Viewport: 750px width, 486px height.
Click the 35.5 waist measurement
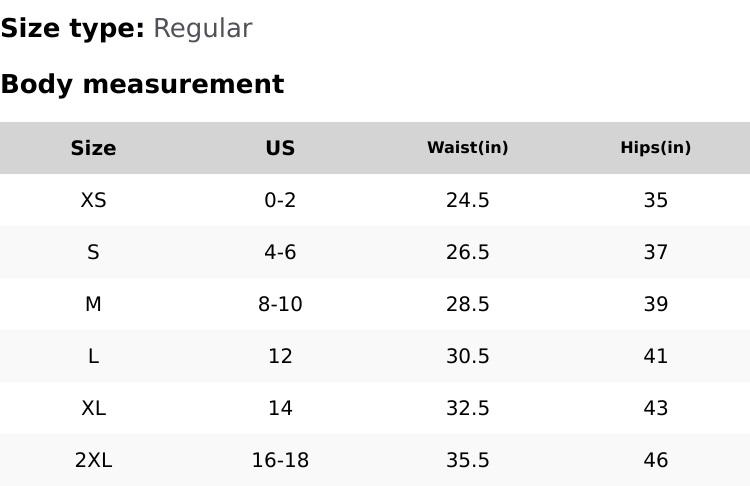click(x=467, y=460)
